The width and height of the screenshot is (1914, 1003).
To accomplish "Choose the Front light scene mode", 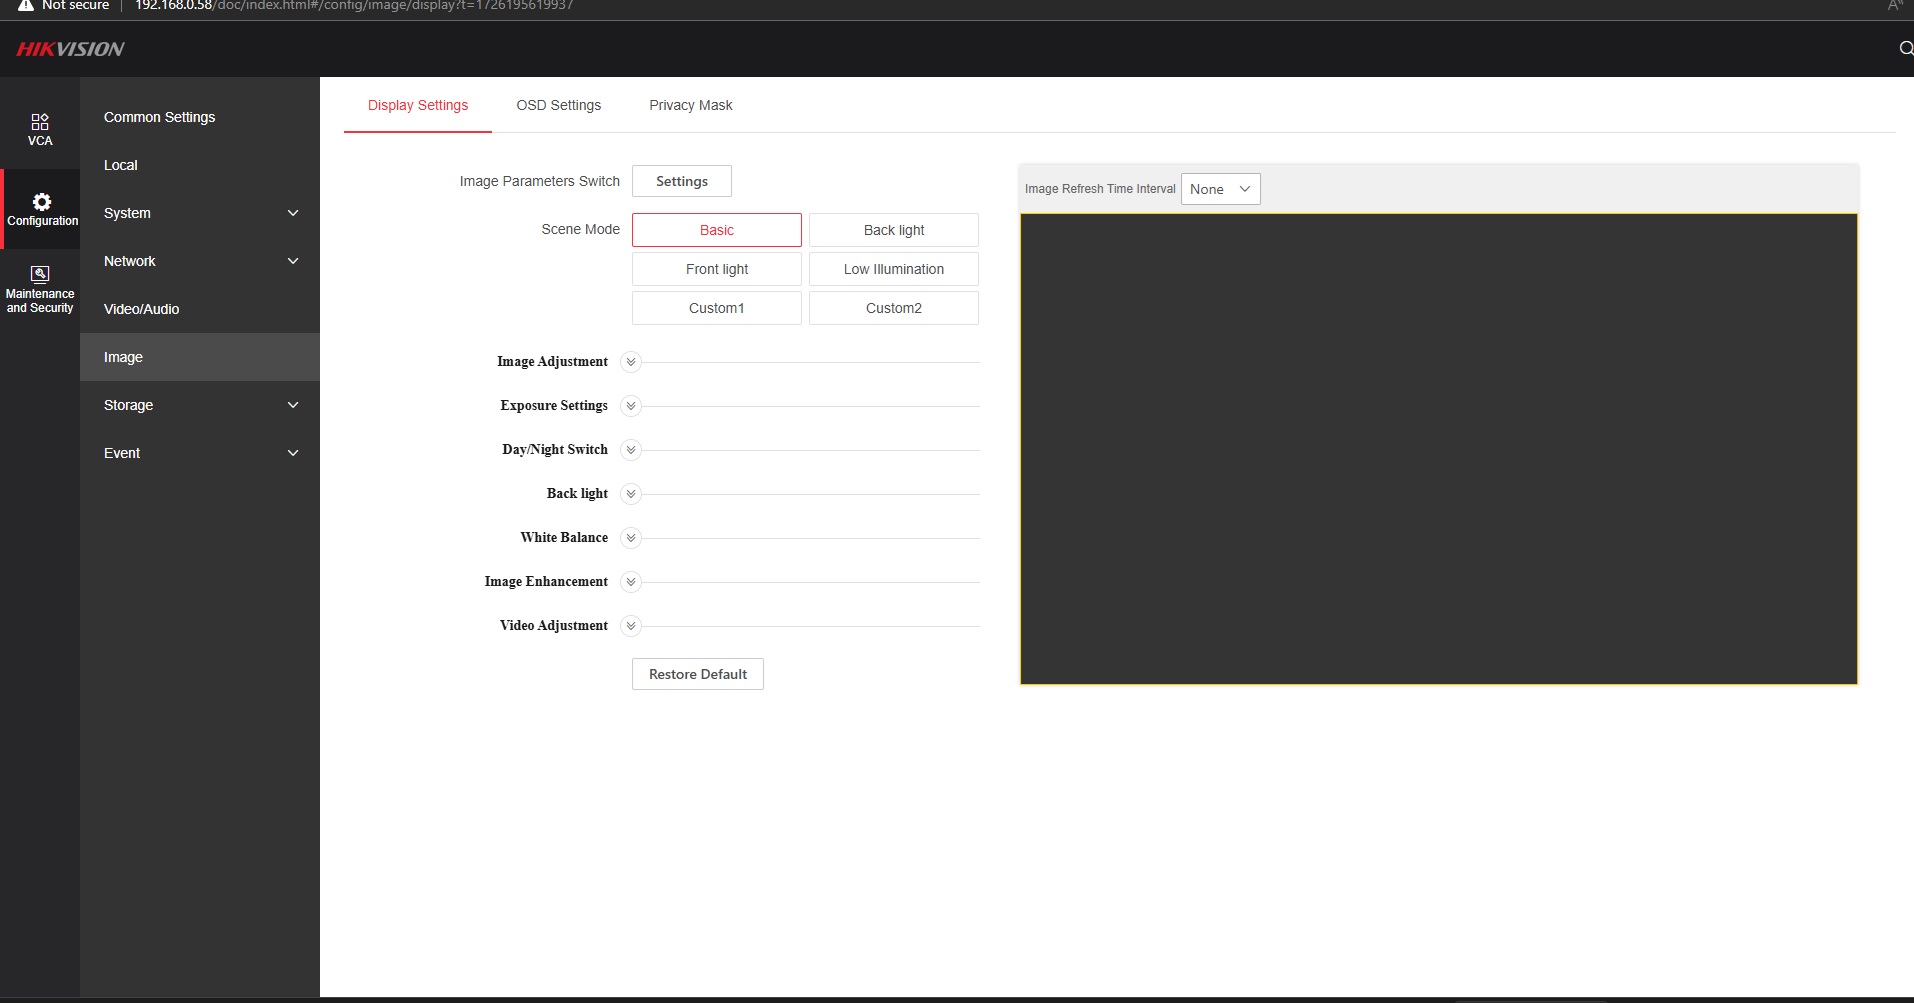I will [x=716, y=269].
